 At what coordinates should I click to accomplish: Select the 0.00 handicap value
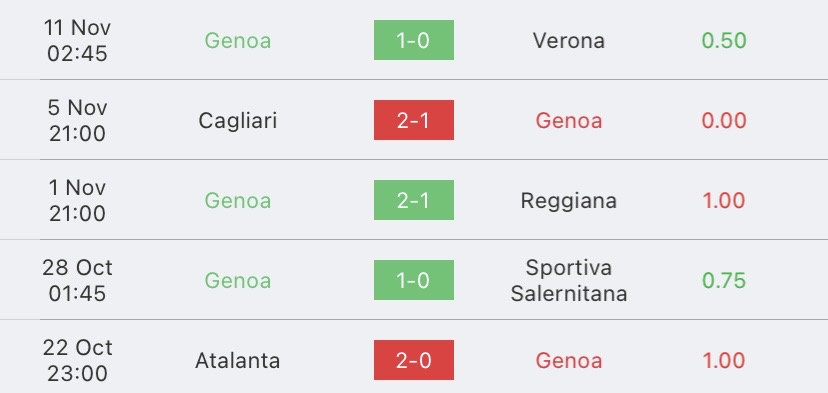(724, 121)
